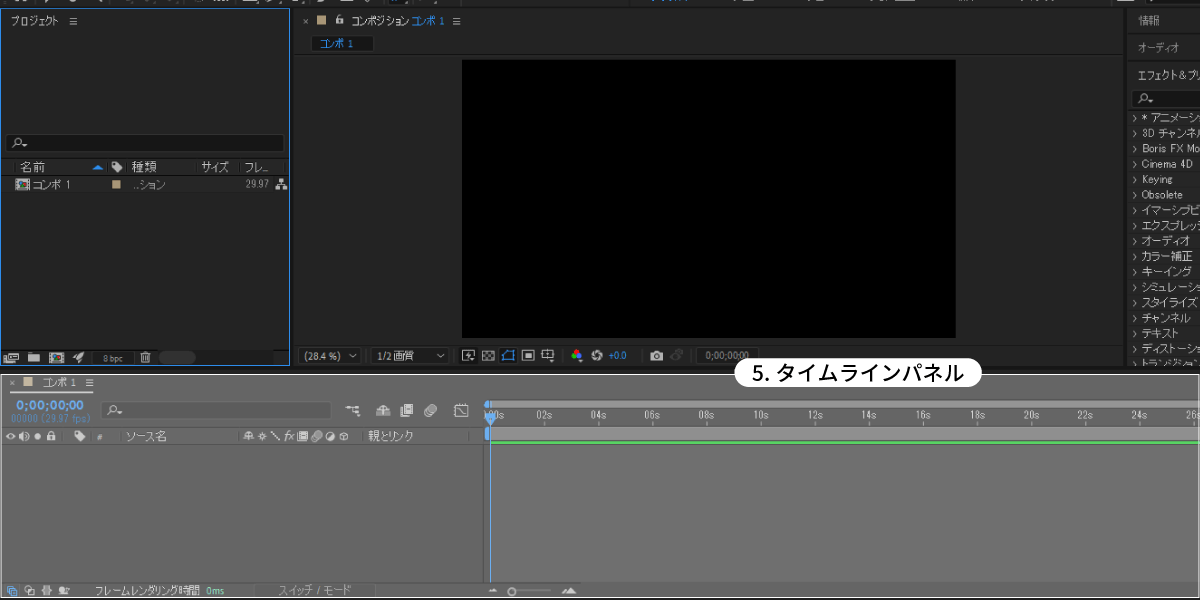Open the flowchart icon beside コンポ 1
Image resolution: width=1200 pixels, height=600 pixels.
(x=281, y=184)
